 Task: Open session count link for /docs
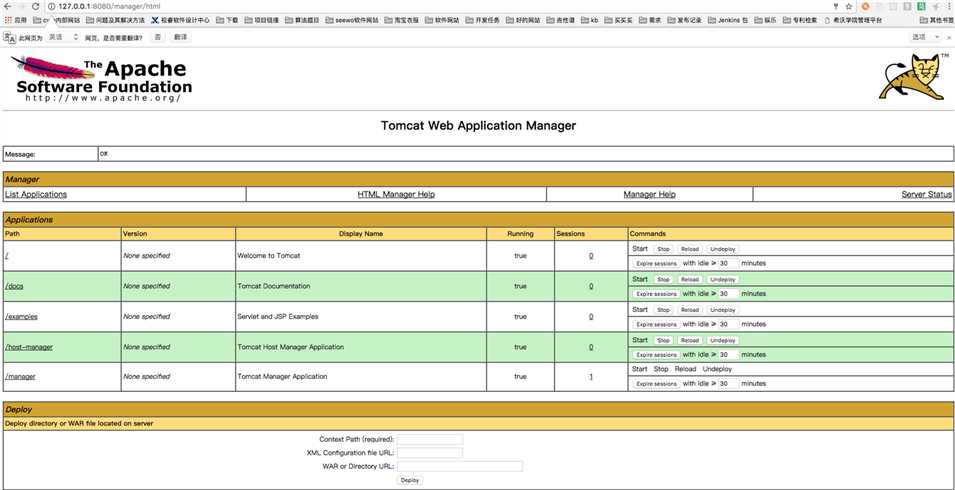(x=591, y=286)
